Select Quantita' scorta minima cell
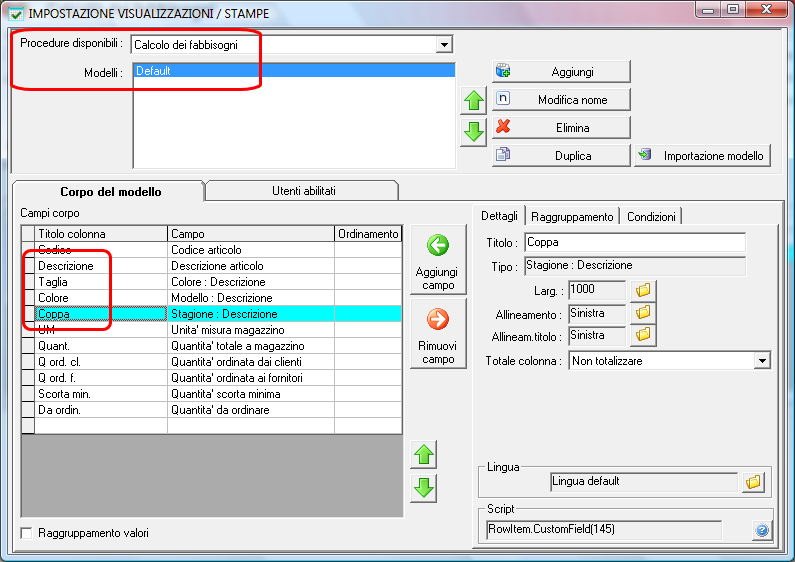The height and width of the screenshot is (562, 795). tap(250, 394)
